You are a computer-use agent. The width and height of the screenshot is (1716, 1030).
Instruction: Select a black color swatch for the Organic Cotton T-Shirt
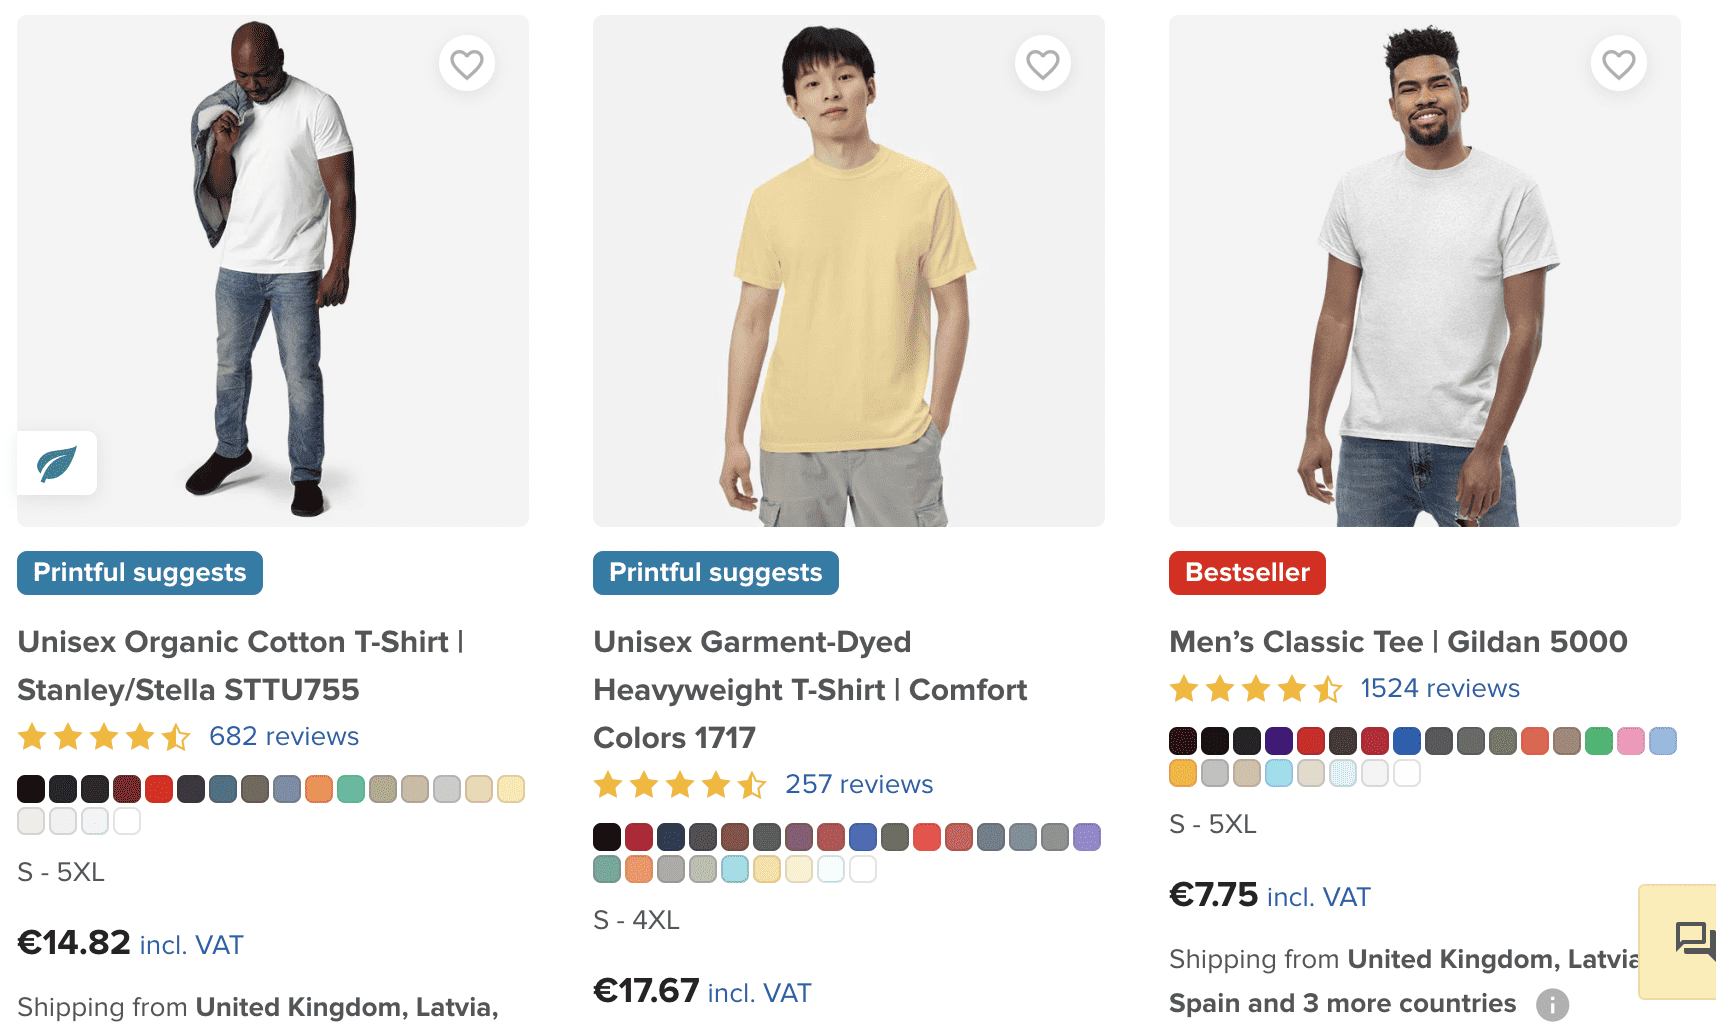tap(31, 788)
